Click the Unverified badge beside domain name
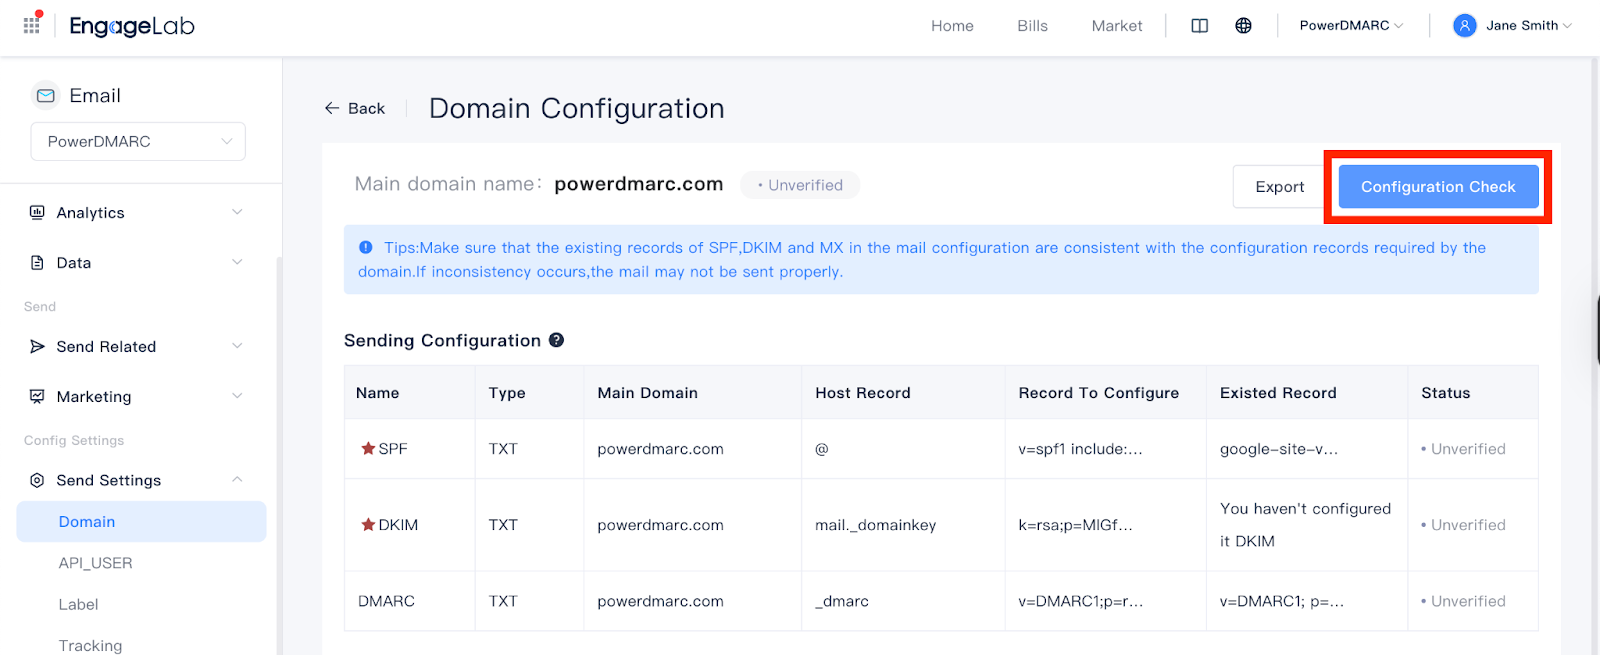 tap(800, 185)
